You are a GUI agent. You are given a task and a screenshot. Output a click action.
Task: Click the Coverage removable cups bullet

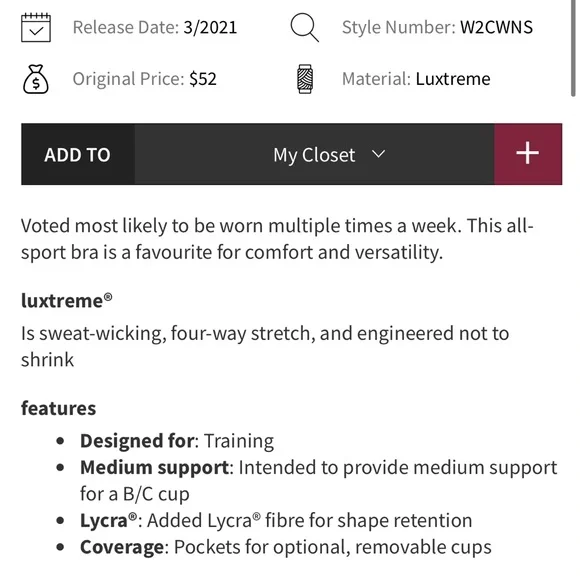coord(286,547)
